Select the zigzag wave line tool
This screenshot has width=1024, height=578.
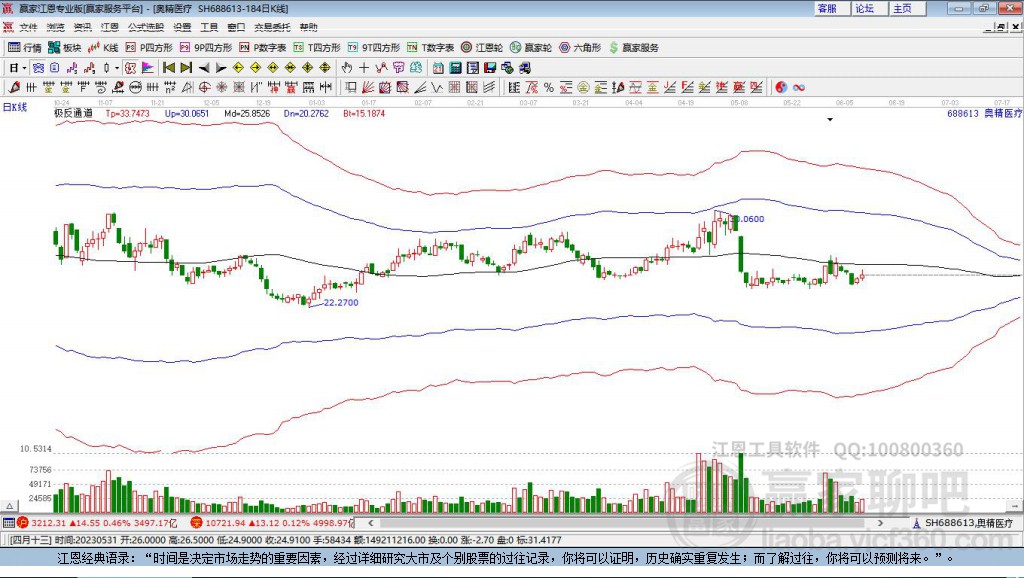pyautogui.click(x=436, y=88)
